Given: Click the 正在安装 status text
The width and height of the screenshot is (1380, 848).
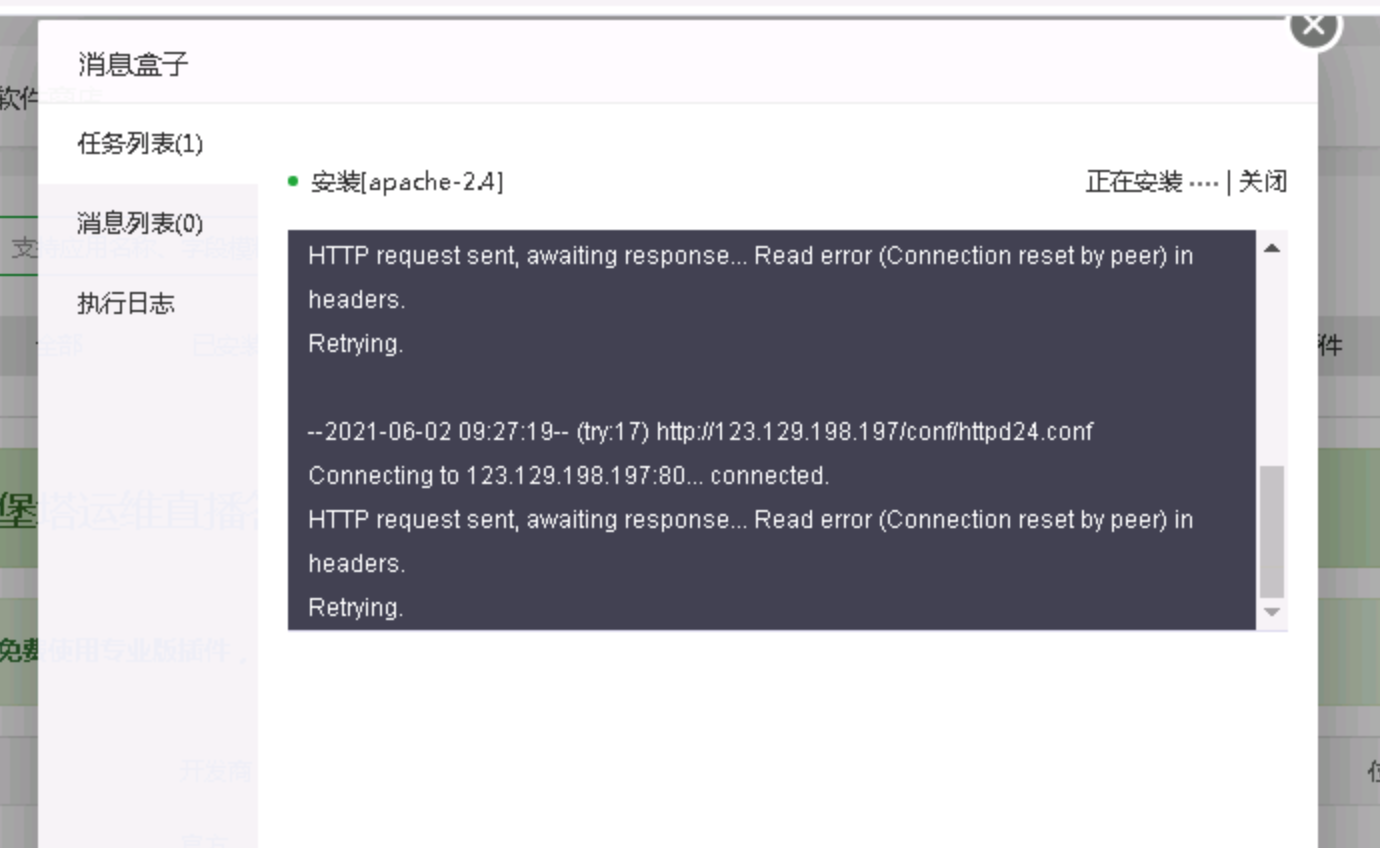Looking at the screenshot, I should pos(1135,182).
